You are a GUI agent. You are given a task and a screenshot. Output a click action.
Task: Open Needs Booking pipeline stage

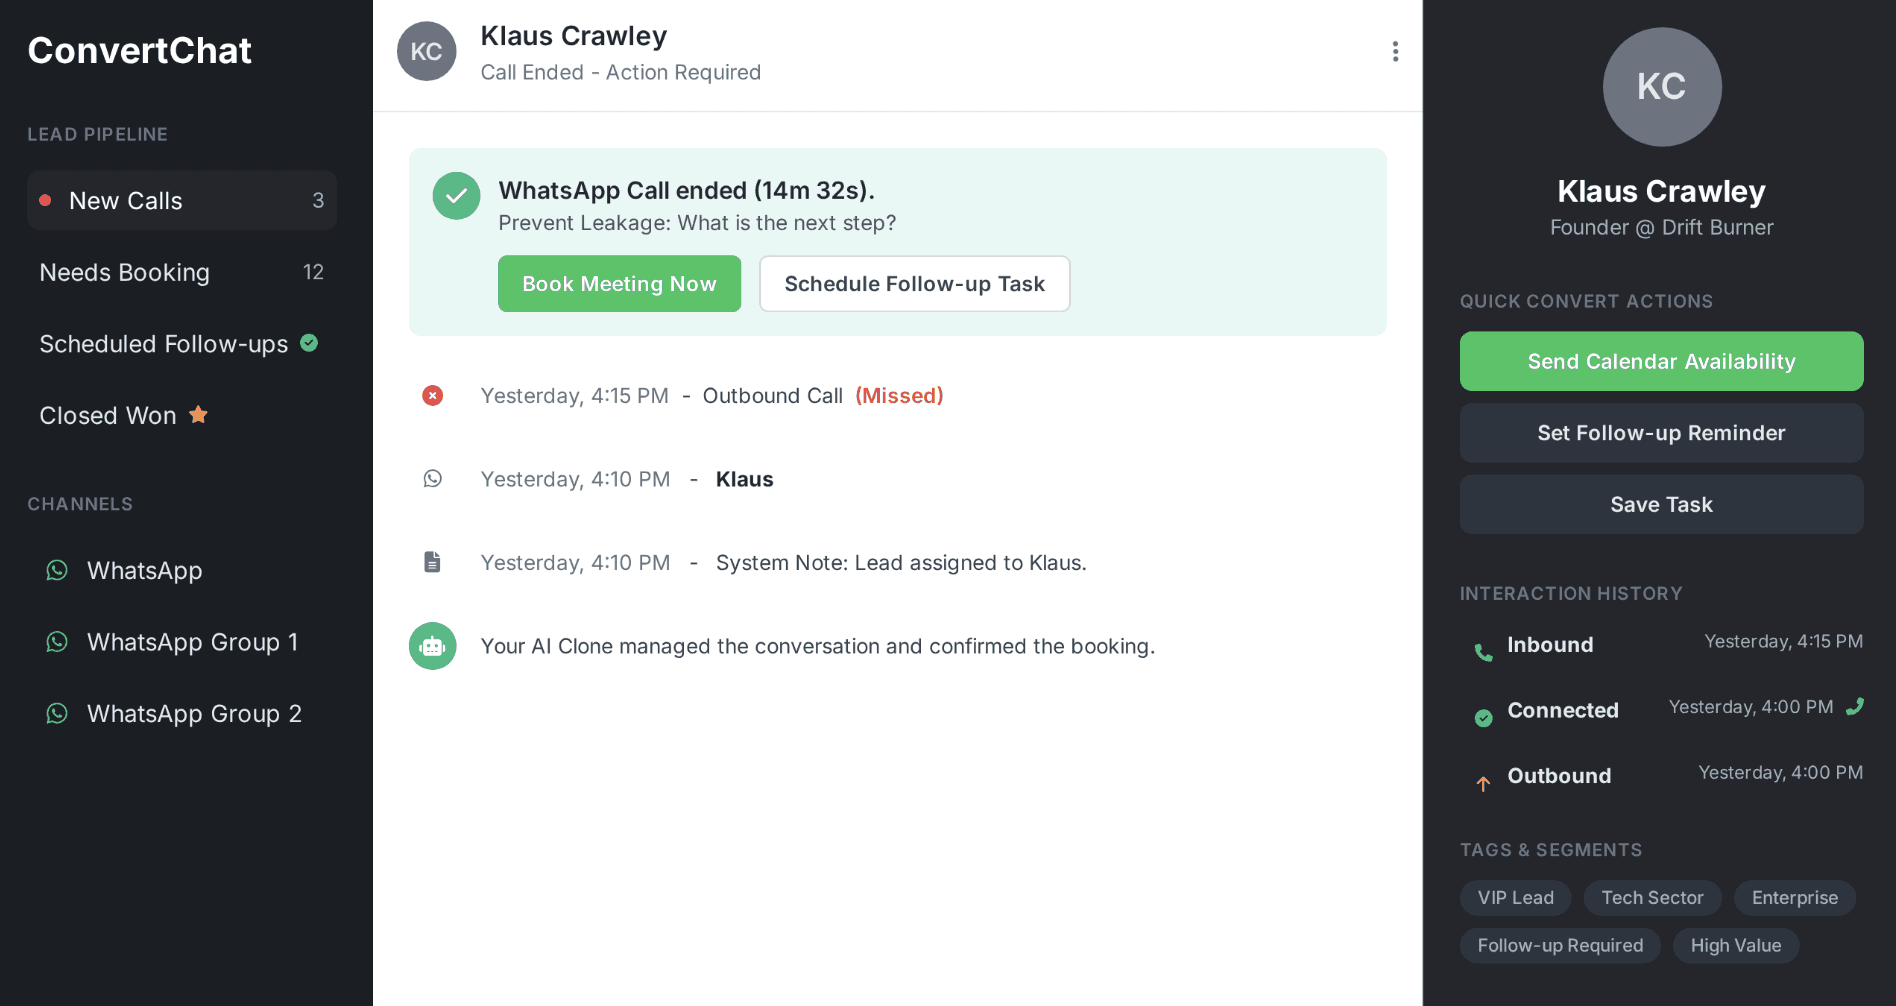click(x=182, y=272)
